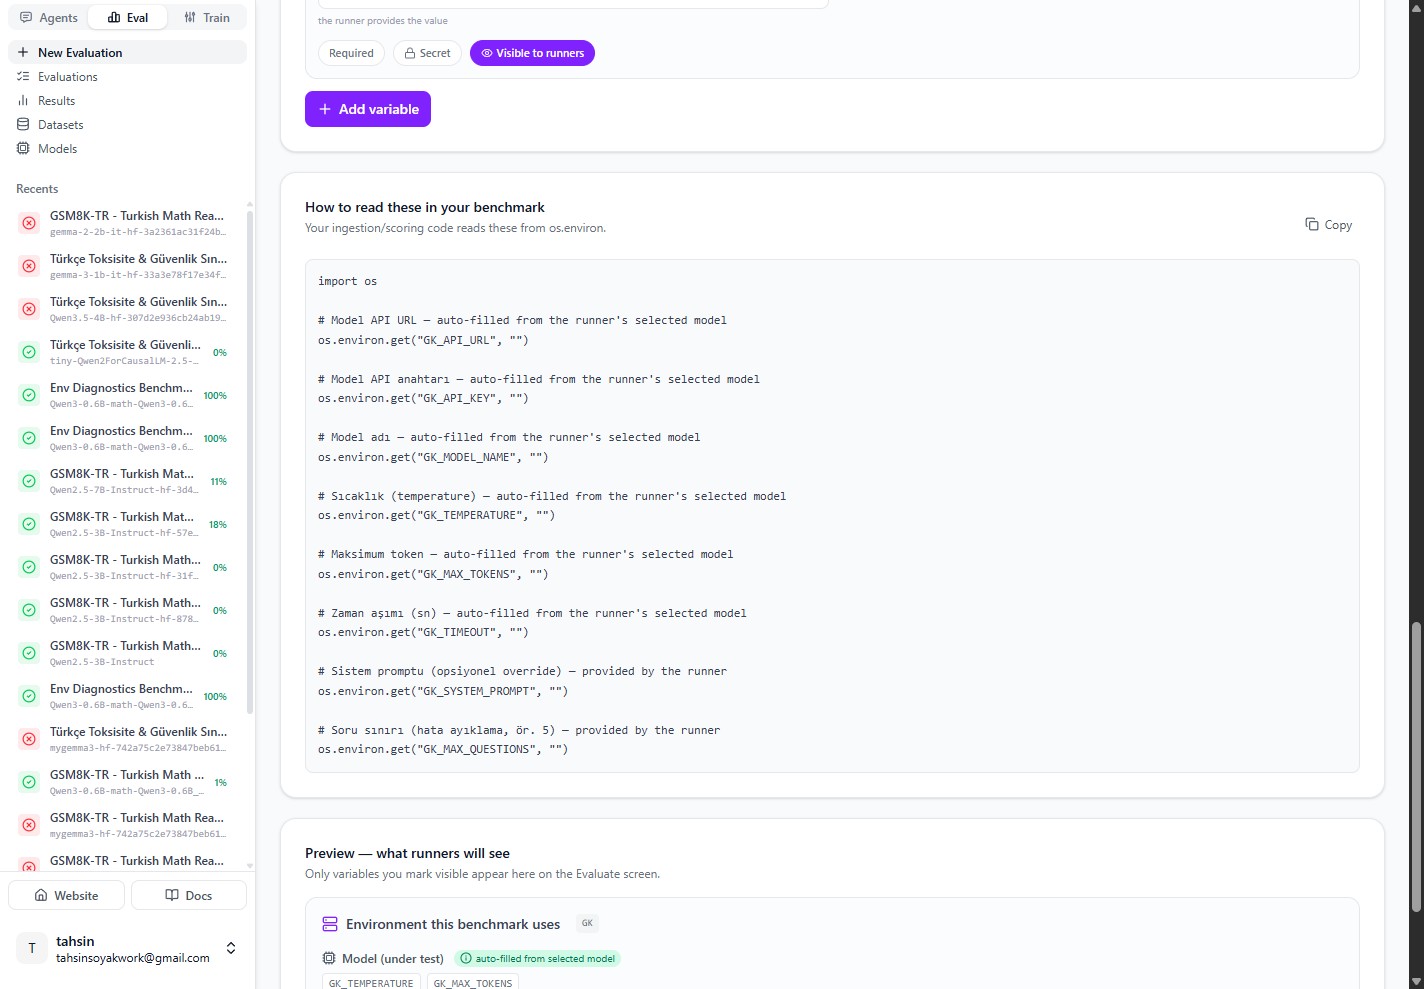Open the Docs link
The image size is (1424, 989).
pyautogui.click(x=189, y=895)
